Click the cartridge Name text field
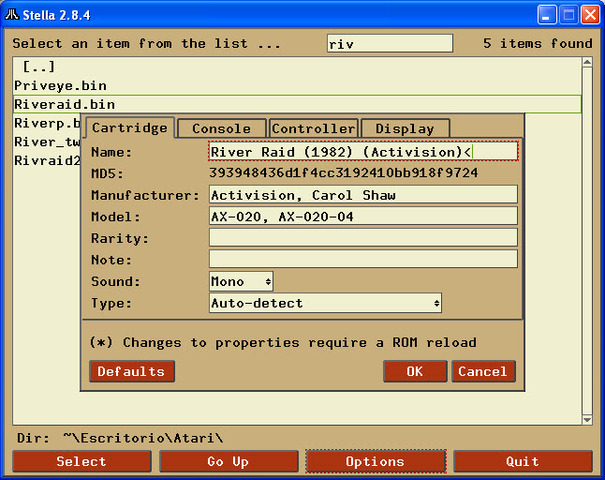Viewport: 605px width, 480px height. [363, 152]
